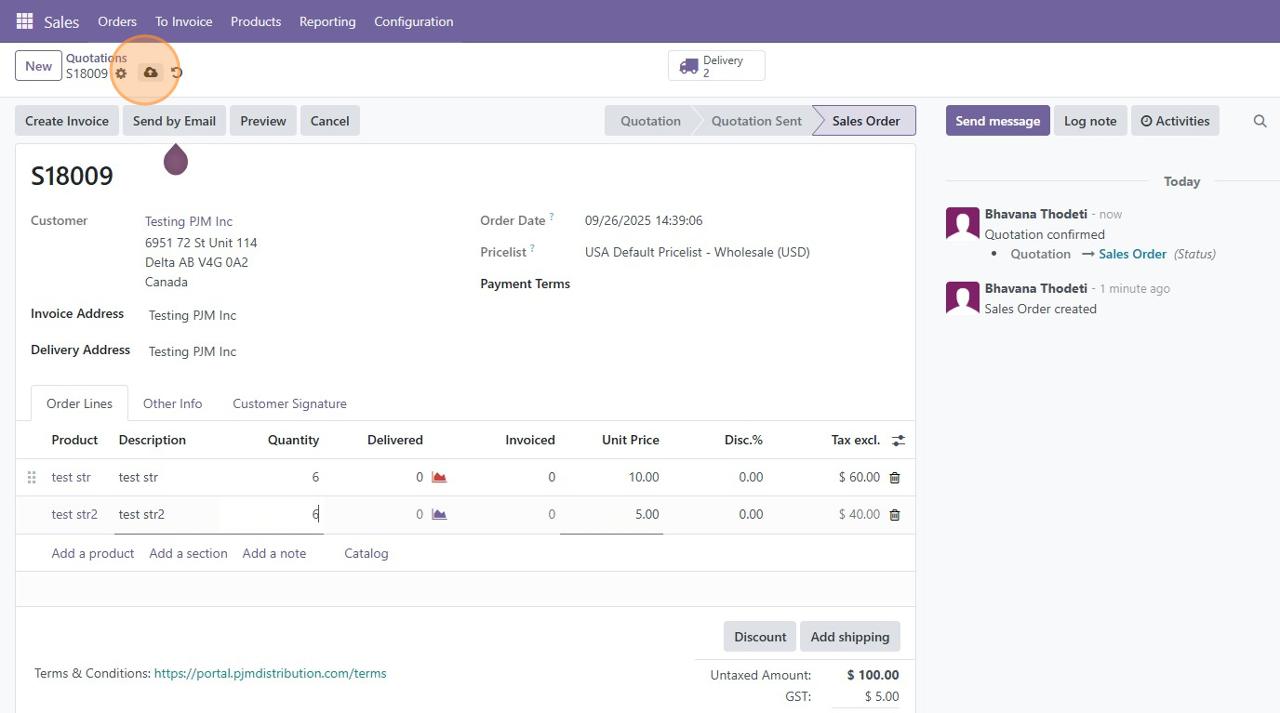1280x713 pixels.
Task: Open the optional columns settings toggle
Action: pyautogui.click(x=898, y=441)
